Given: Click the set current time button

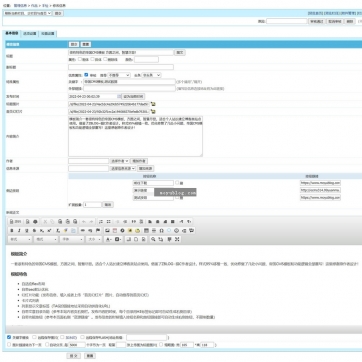Looking at the screenshot, I should (133, 96).
